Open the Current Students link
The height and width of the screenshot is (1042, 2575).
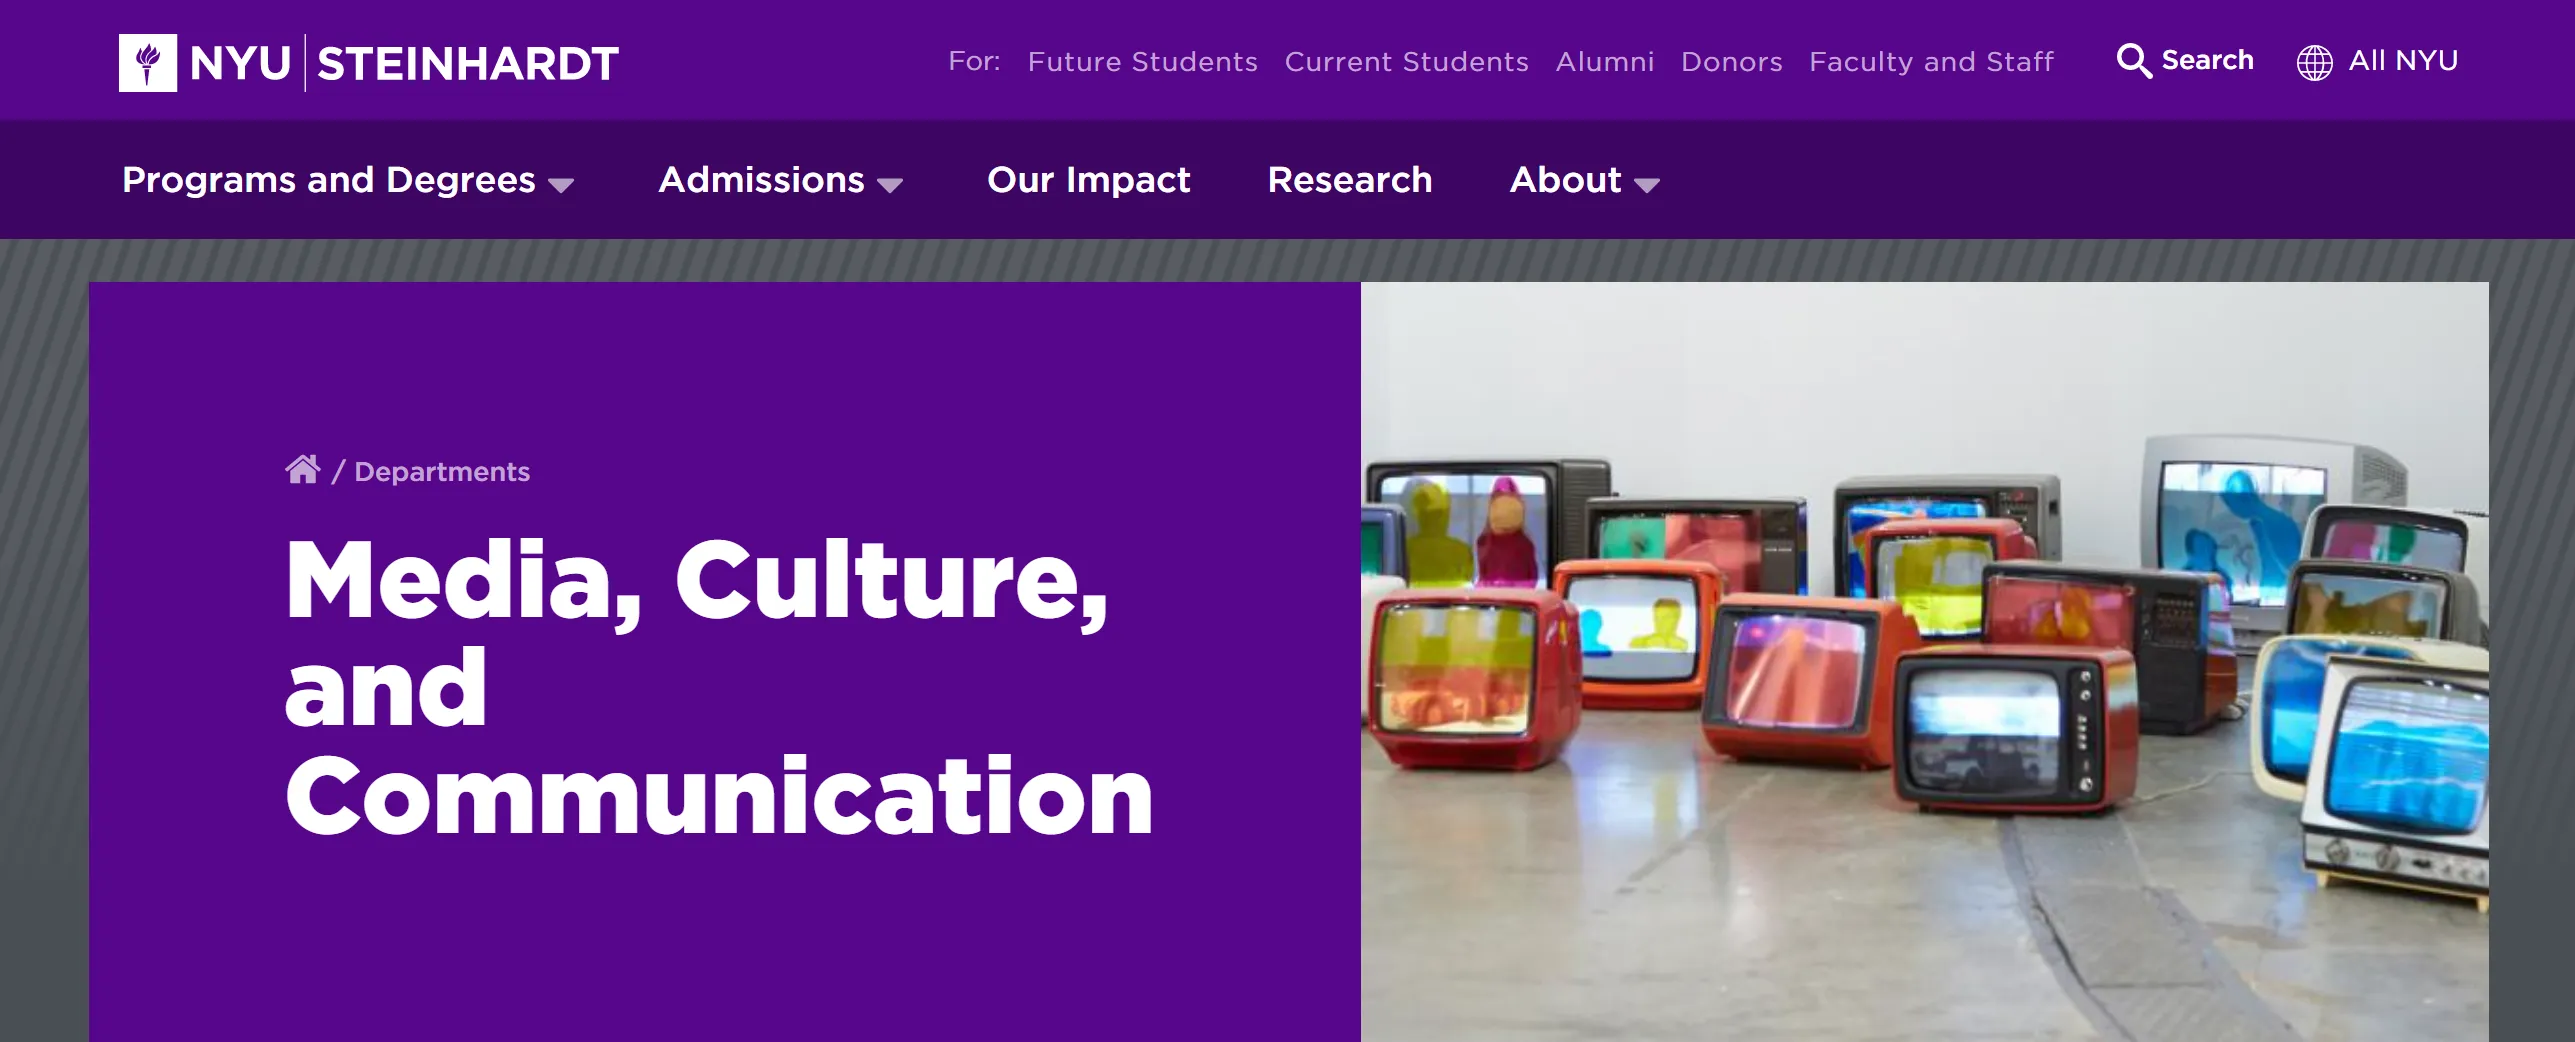pyautogui.click(x=1406, y=62)
